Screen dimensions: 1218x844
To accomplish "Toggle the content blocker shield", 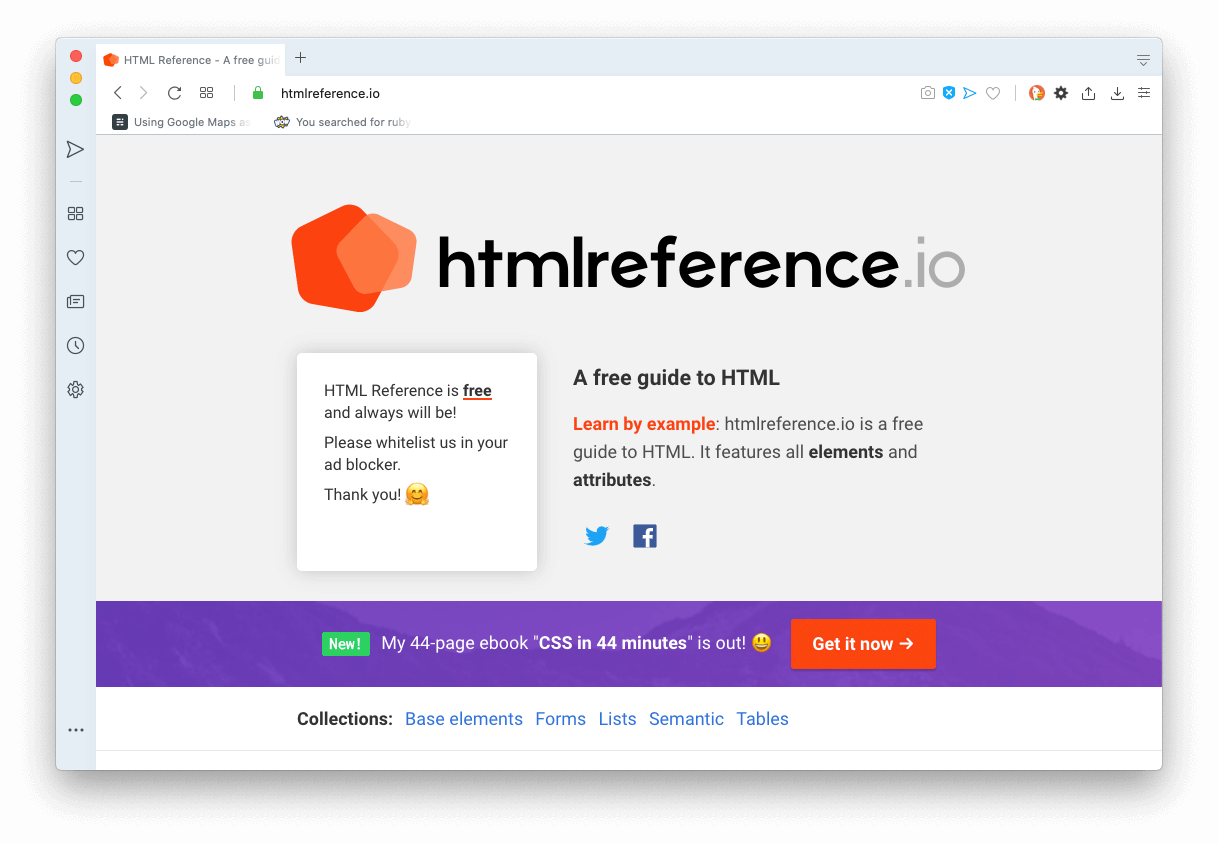I will pos(948,92).
